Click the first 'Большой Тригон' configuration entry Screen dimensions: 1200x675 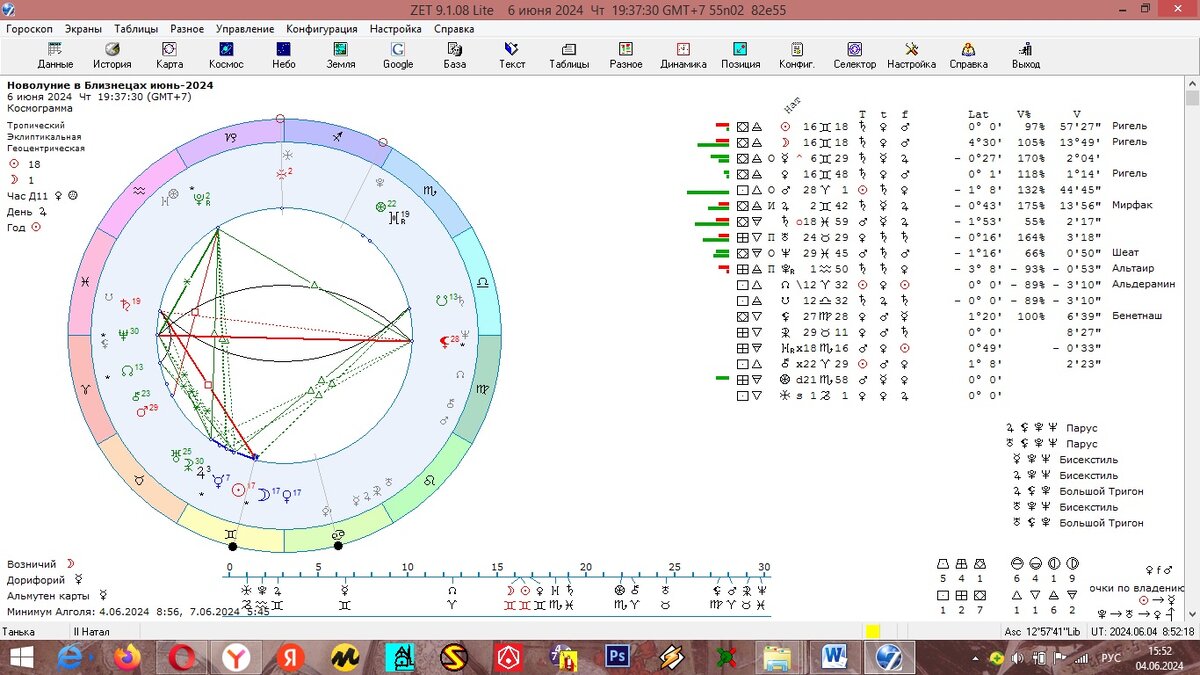click(1102, 491)
